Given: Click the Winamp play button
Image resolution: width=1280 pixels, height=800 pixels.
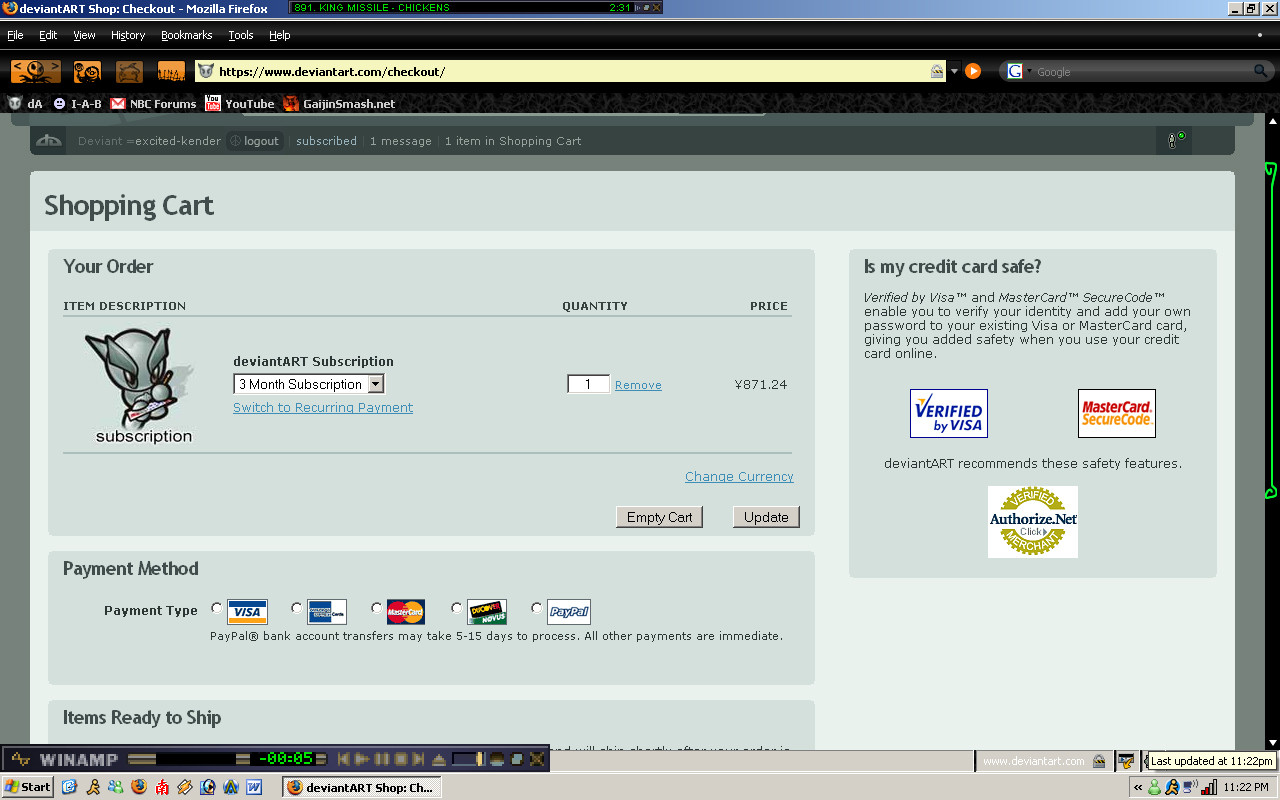Looking at the screenshot, I should pyautogui.click(x=362, y=759).
